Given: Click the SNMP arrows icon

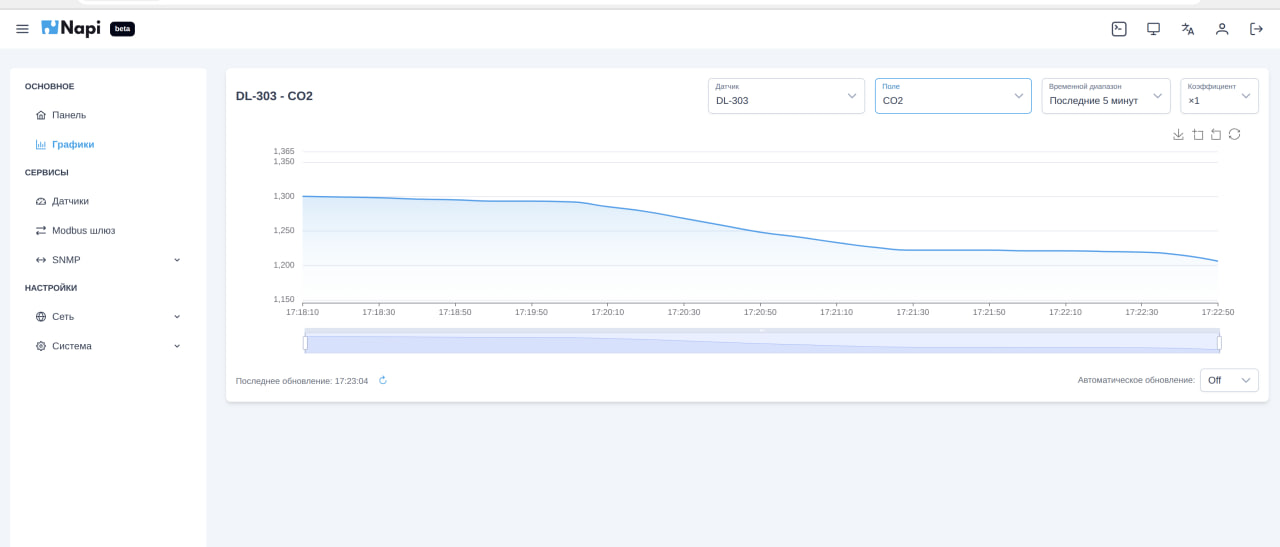Looking at the screenshot, I should click(41, 260).
